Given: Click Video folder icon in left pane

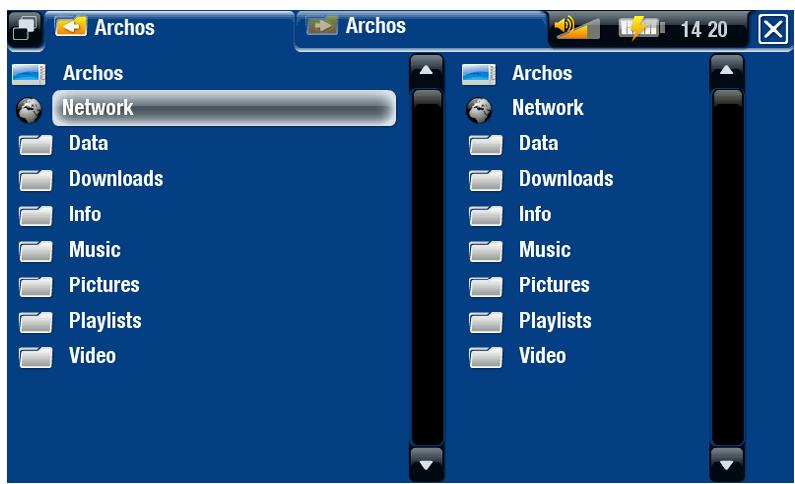Looking at the screenshot, I should click(x=35, y=358).
